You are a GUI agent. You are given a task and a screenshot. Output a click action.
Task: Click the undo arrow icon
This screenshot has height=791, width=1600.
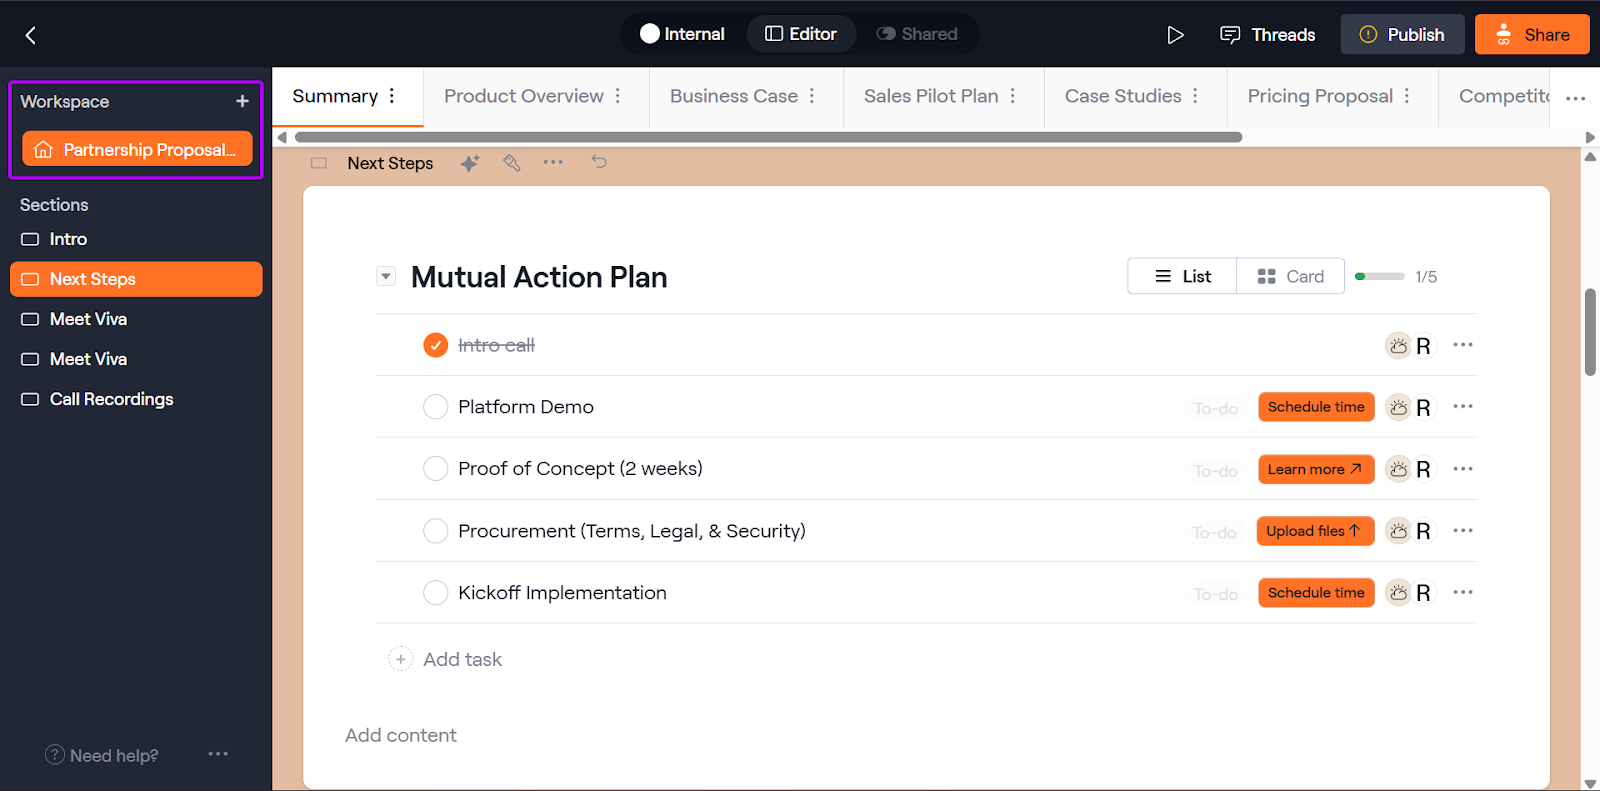[x=599, y=161]
